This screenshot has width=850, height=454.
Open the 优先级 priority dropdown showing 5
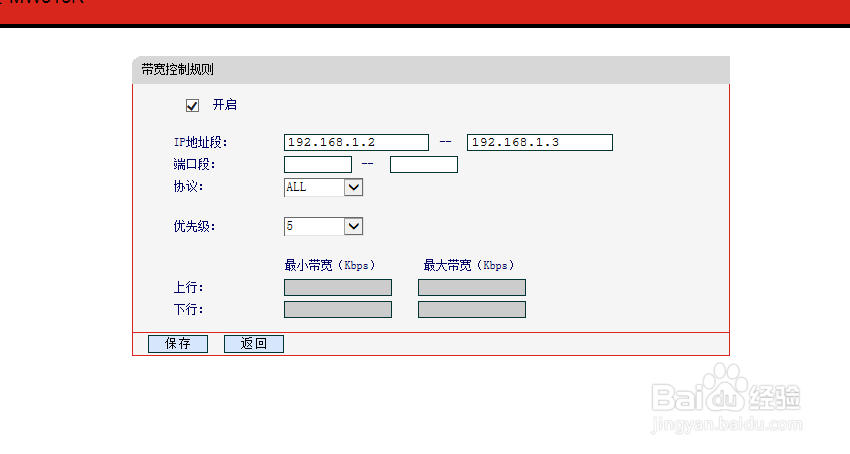point(324,226)
